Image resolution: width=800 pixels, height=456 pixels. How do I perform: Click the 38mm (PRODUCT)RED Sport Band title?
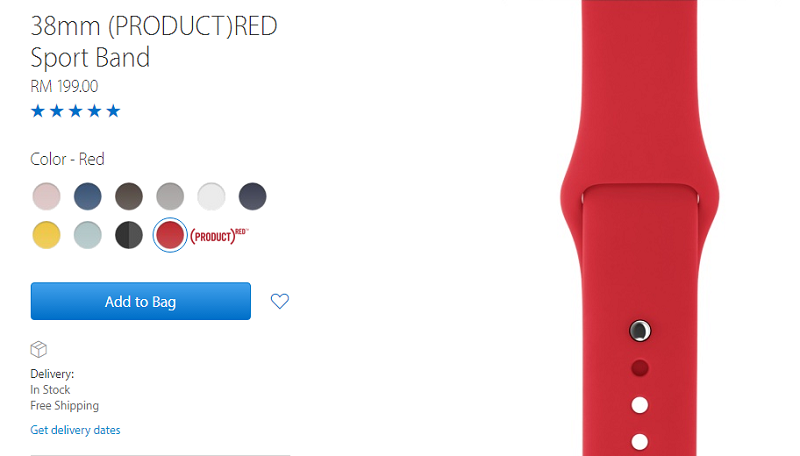154,41
